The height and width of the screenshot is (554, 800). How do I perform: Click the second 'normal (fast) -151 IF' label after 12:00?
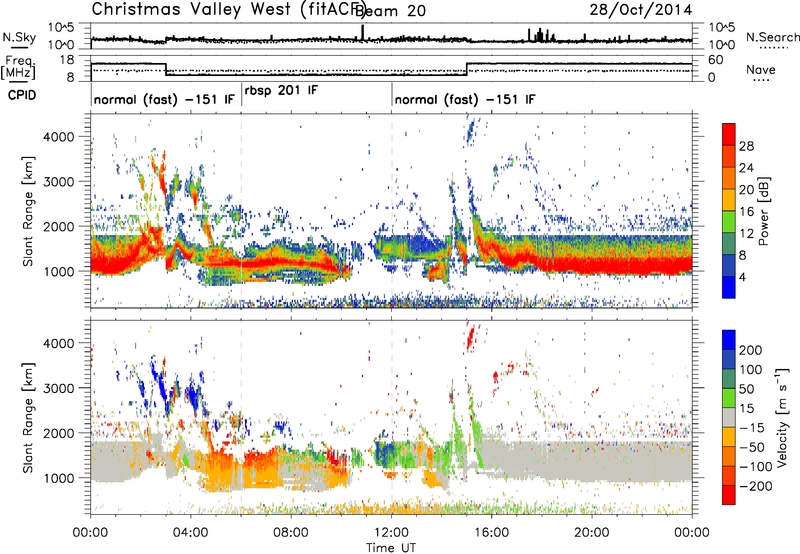[x=465, y=99]
